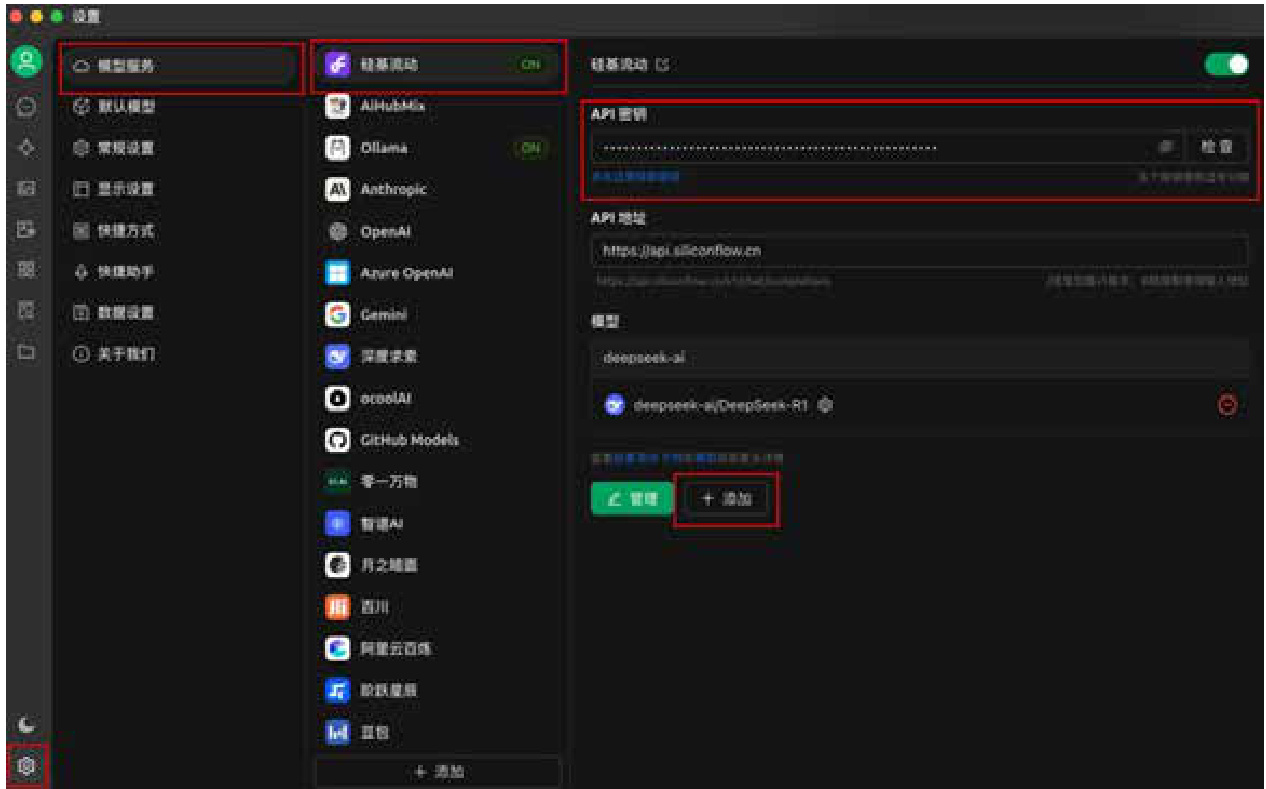Viewport: 1266px width, 789px height.
Task: Select the 阶跃星辰 provider logo
Action: [x=338, y=690]
